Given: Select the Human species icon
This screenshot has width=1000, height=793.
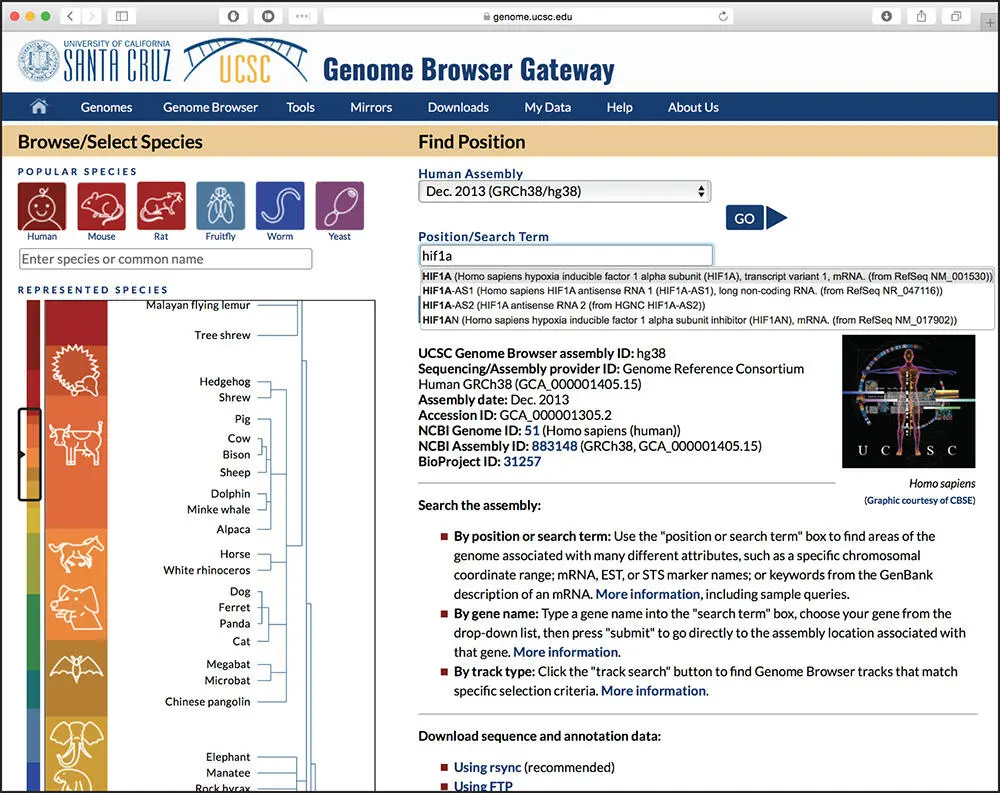Looking at the screenshot, I should [41, 205].
